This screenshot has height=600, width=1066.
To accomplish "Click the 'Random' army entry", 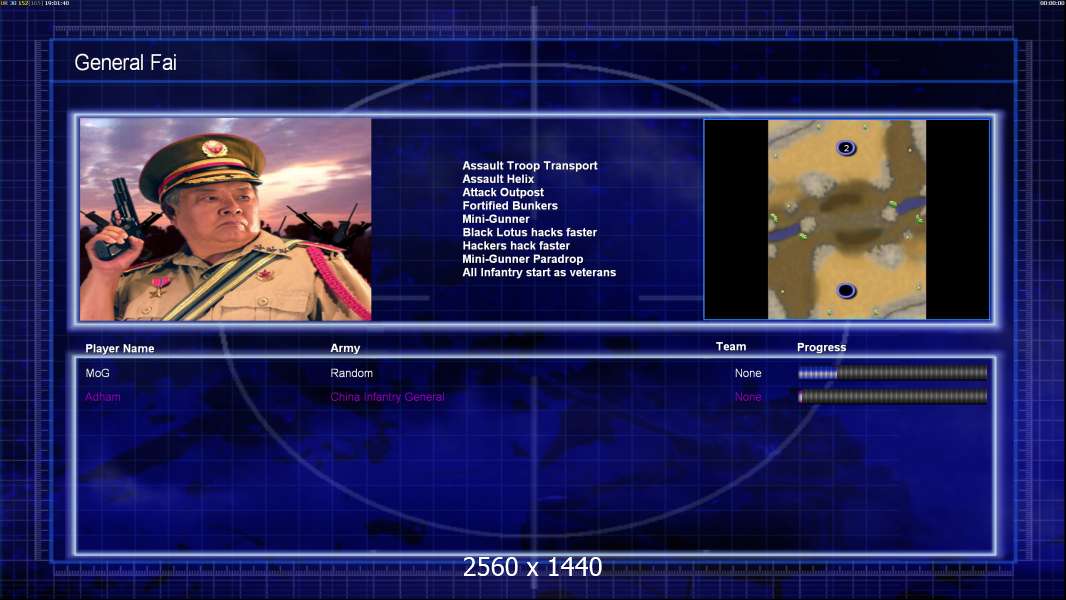I will click(351, 373).
